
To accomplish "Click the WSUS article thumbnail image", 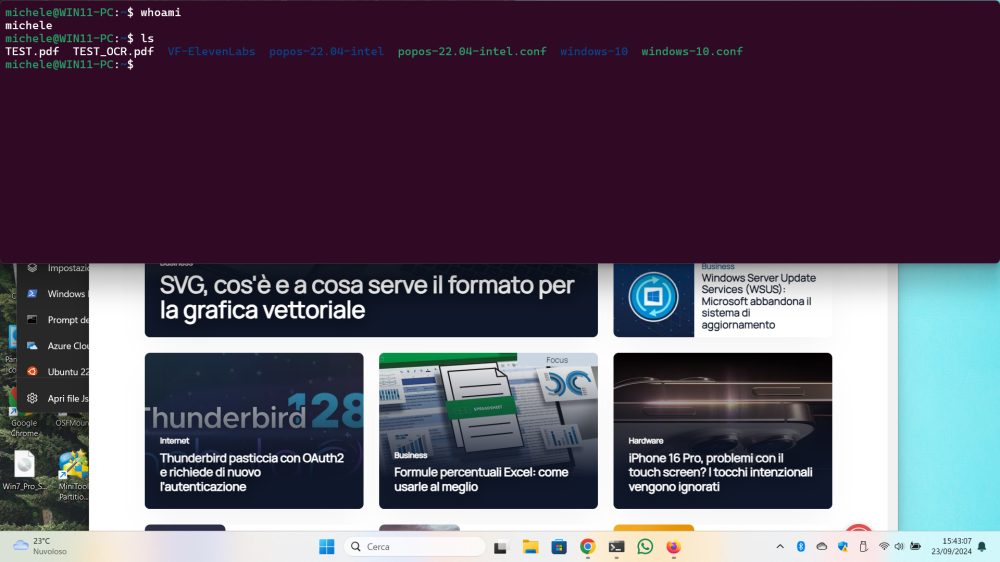I will 653,299.
